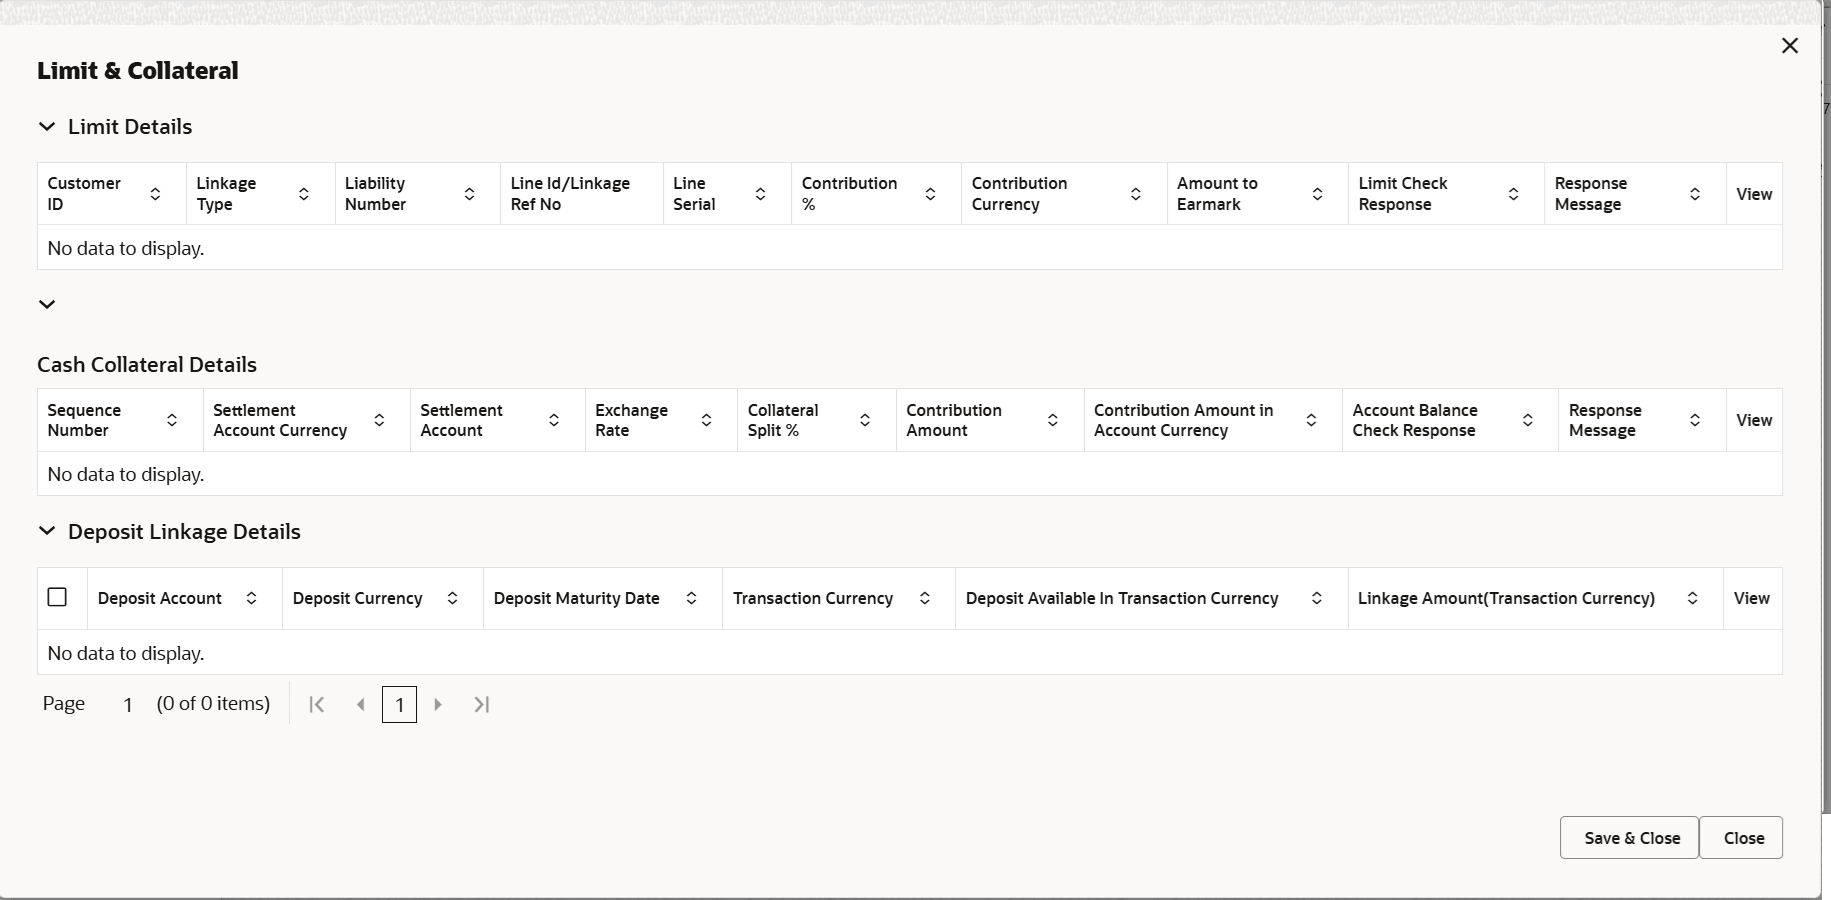This screenshot has height=900, width=1831.
Task: Go to the next page
Action: click(438, 704)
